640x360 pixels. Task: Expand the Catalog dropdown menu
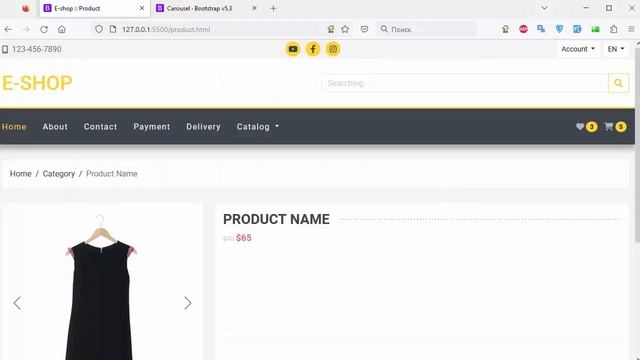[258, 127]
